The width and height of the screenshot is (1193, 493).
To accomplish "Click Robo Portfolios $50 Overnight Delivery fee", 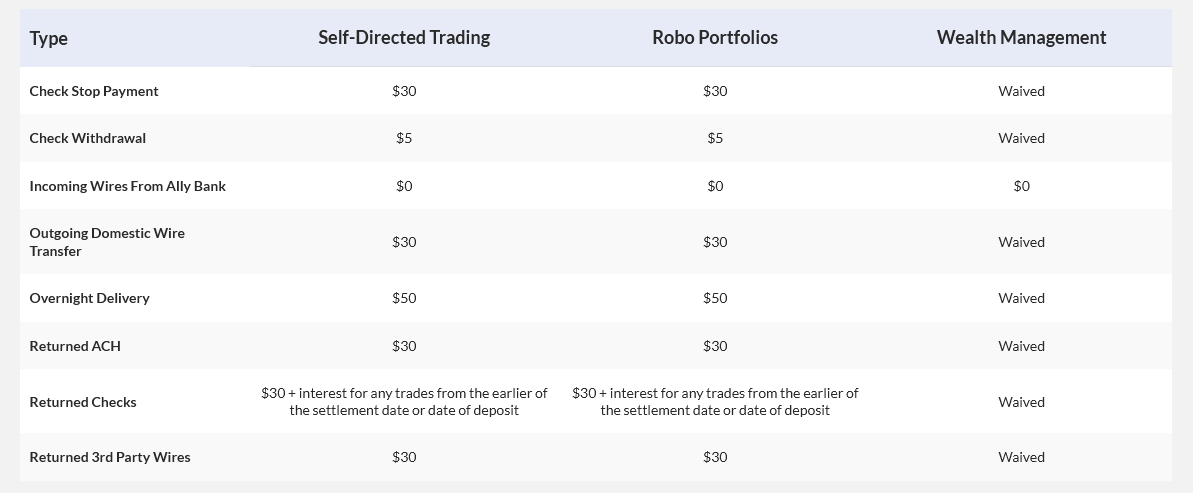I will 715,298.
